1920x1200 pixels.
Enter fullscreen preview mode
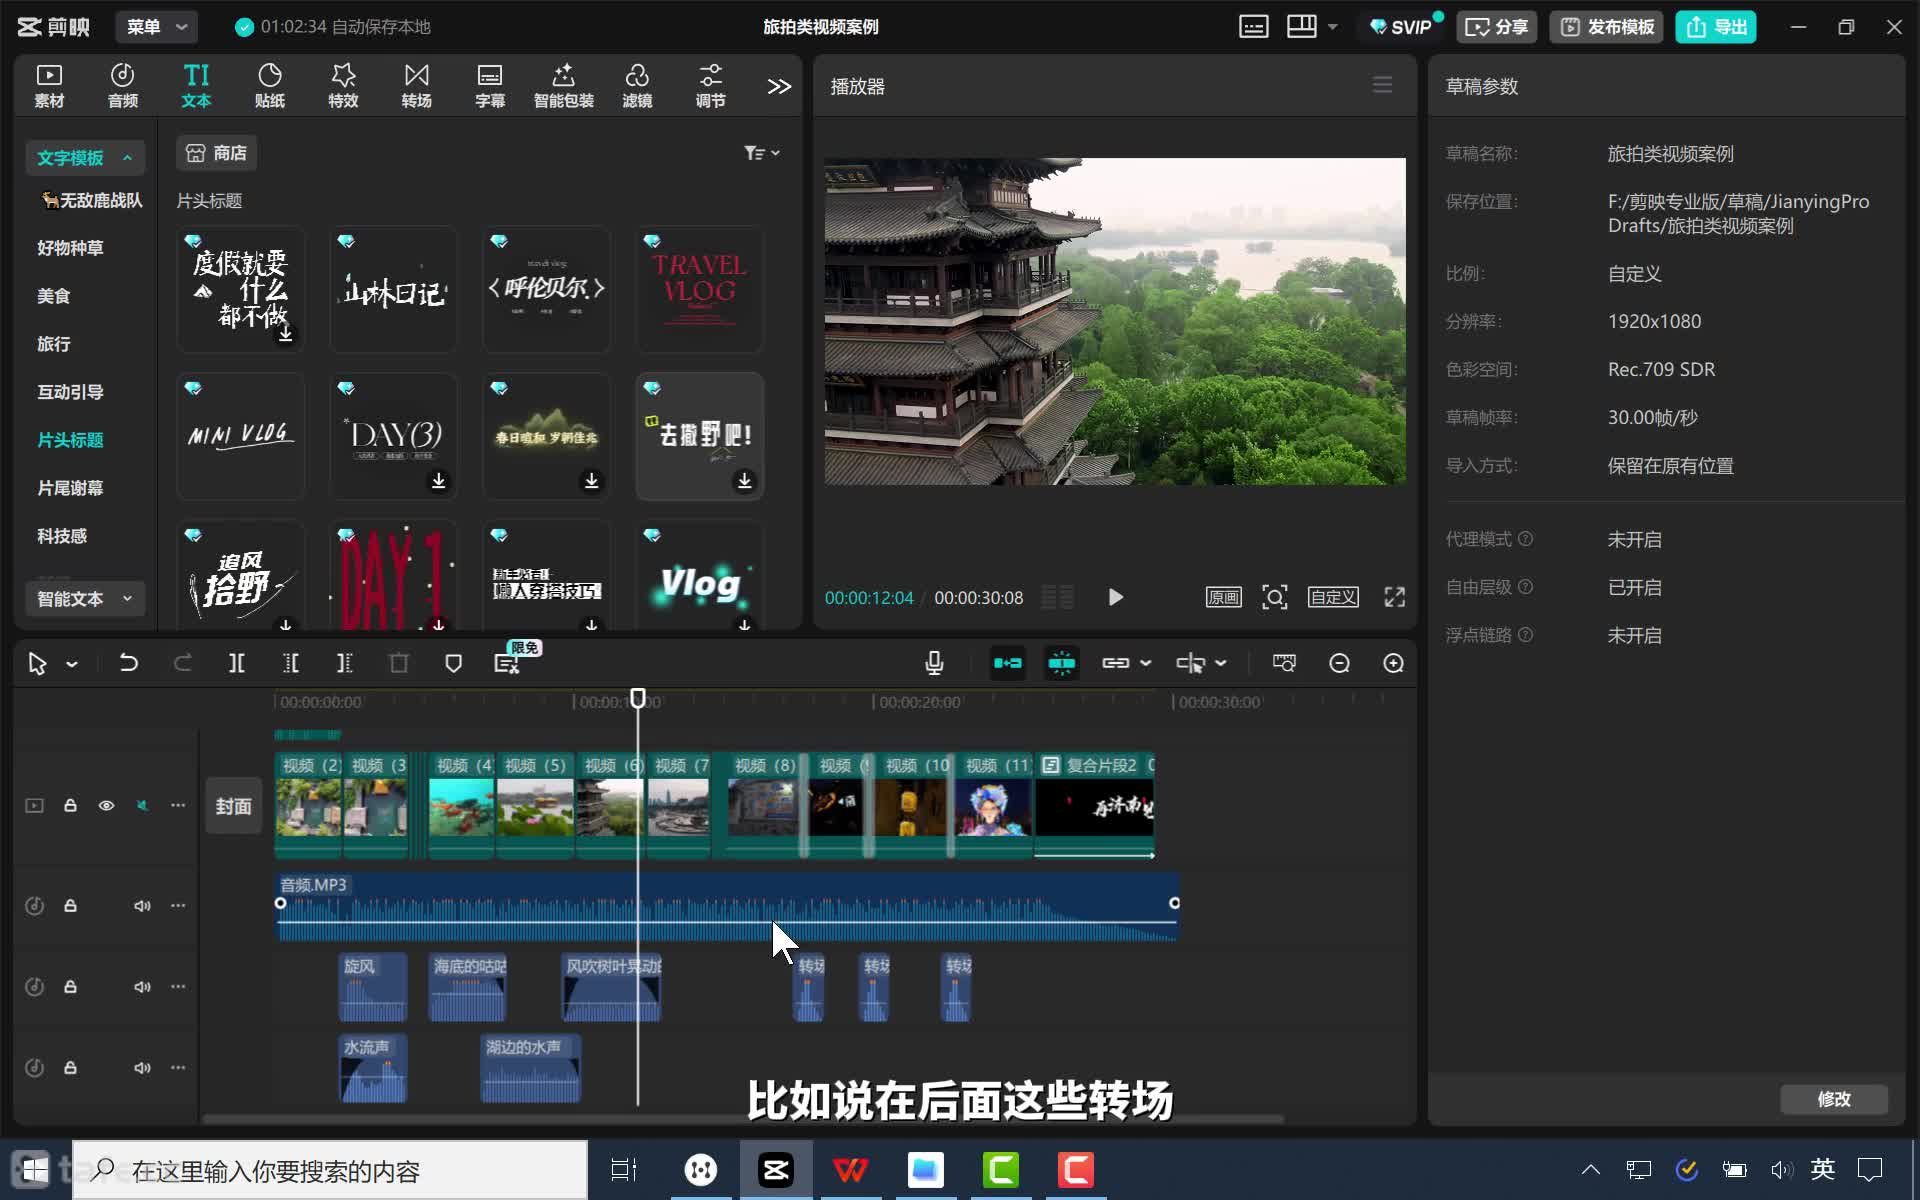click(1394, 598)
